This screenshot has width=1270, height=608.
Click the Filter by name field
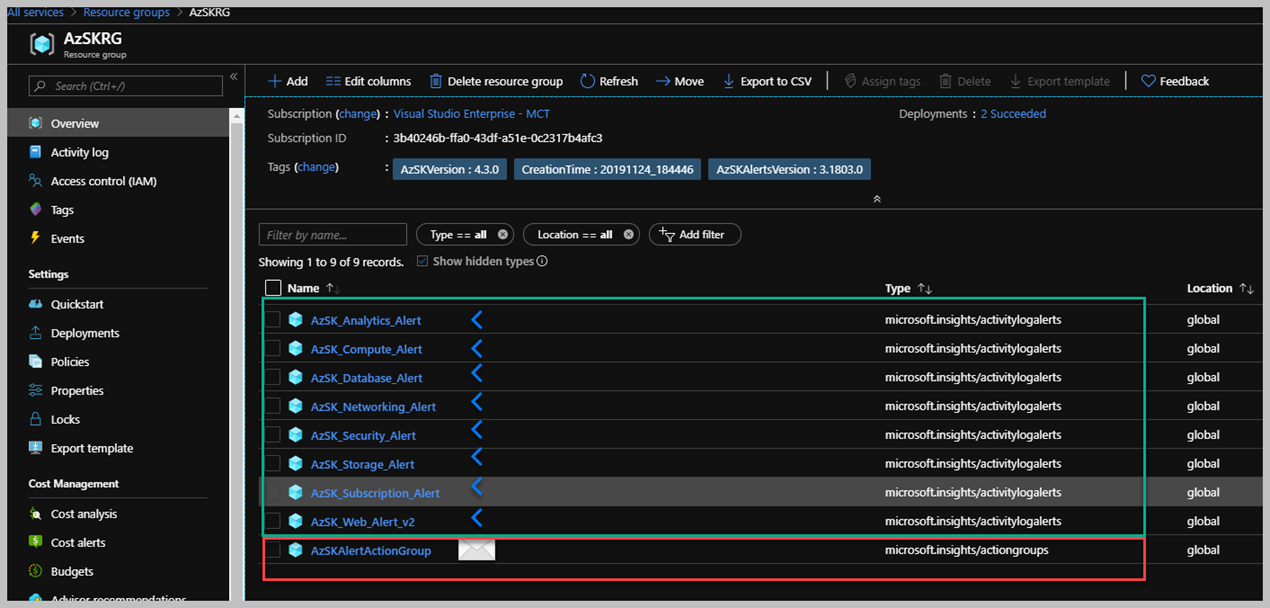pyautogui.click(x=333, y=235)
